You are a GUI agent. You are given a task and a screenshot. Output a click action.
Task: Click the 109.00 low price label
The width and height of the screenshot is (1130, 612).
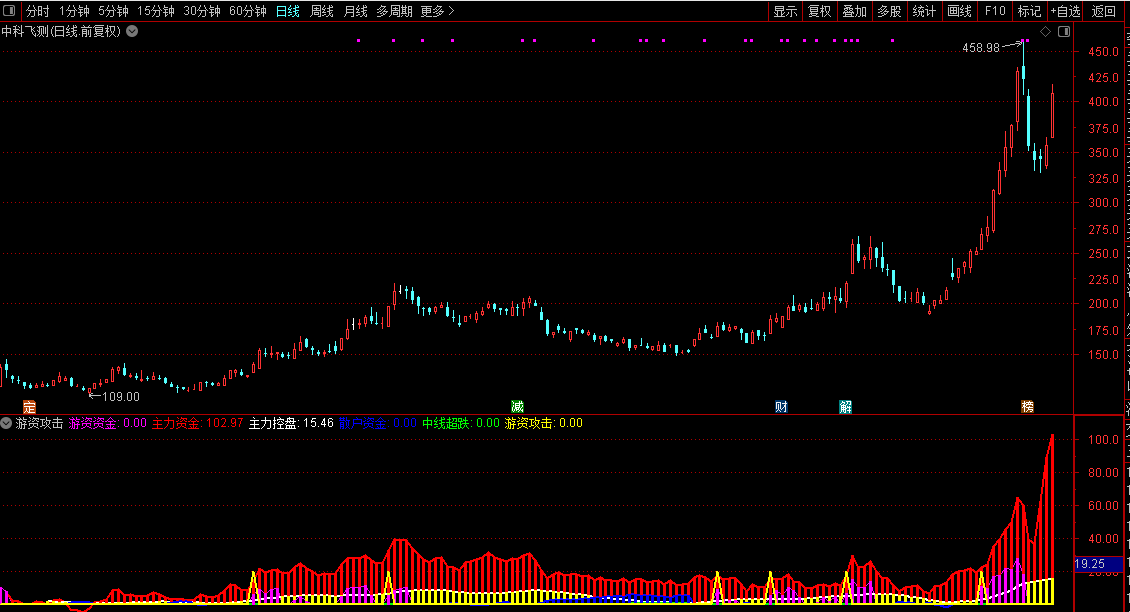point(121,396)
